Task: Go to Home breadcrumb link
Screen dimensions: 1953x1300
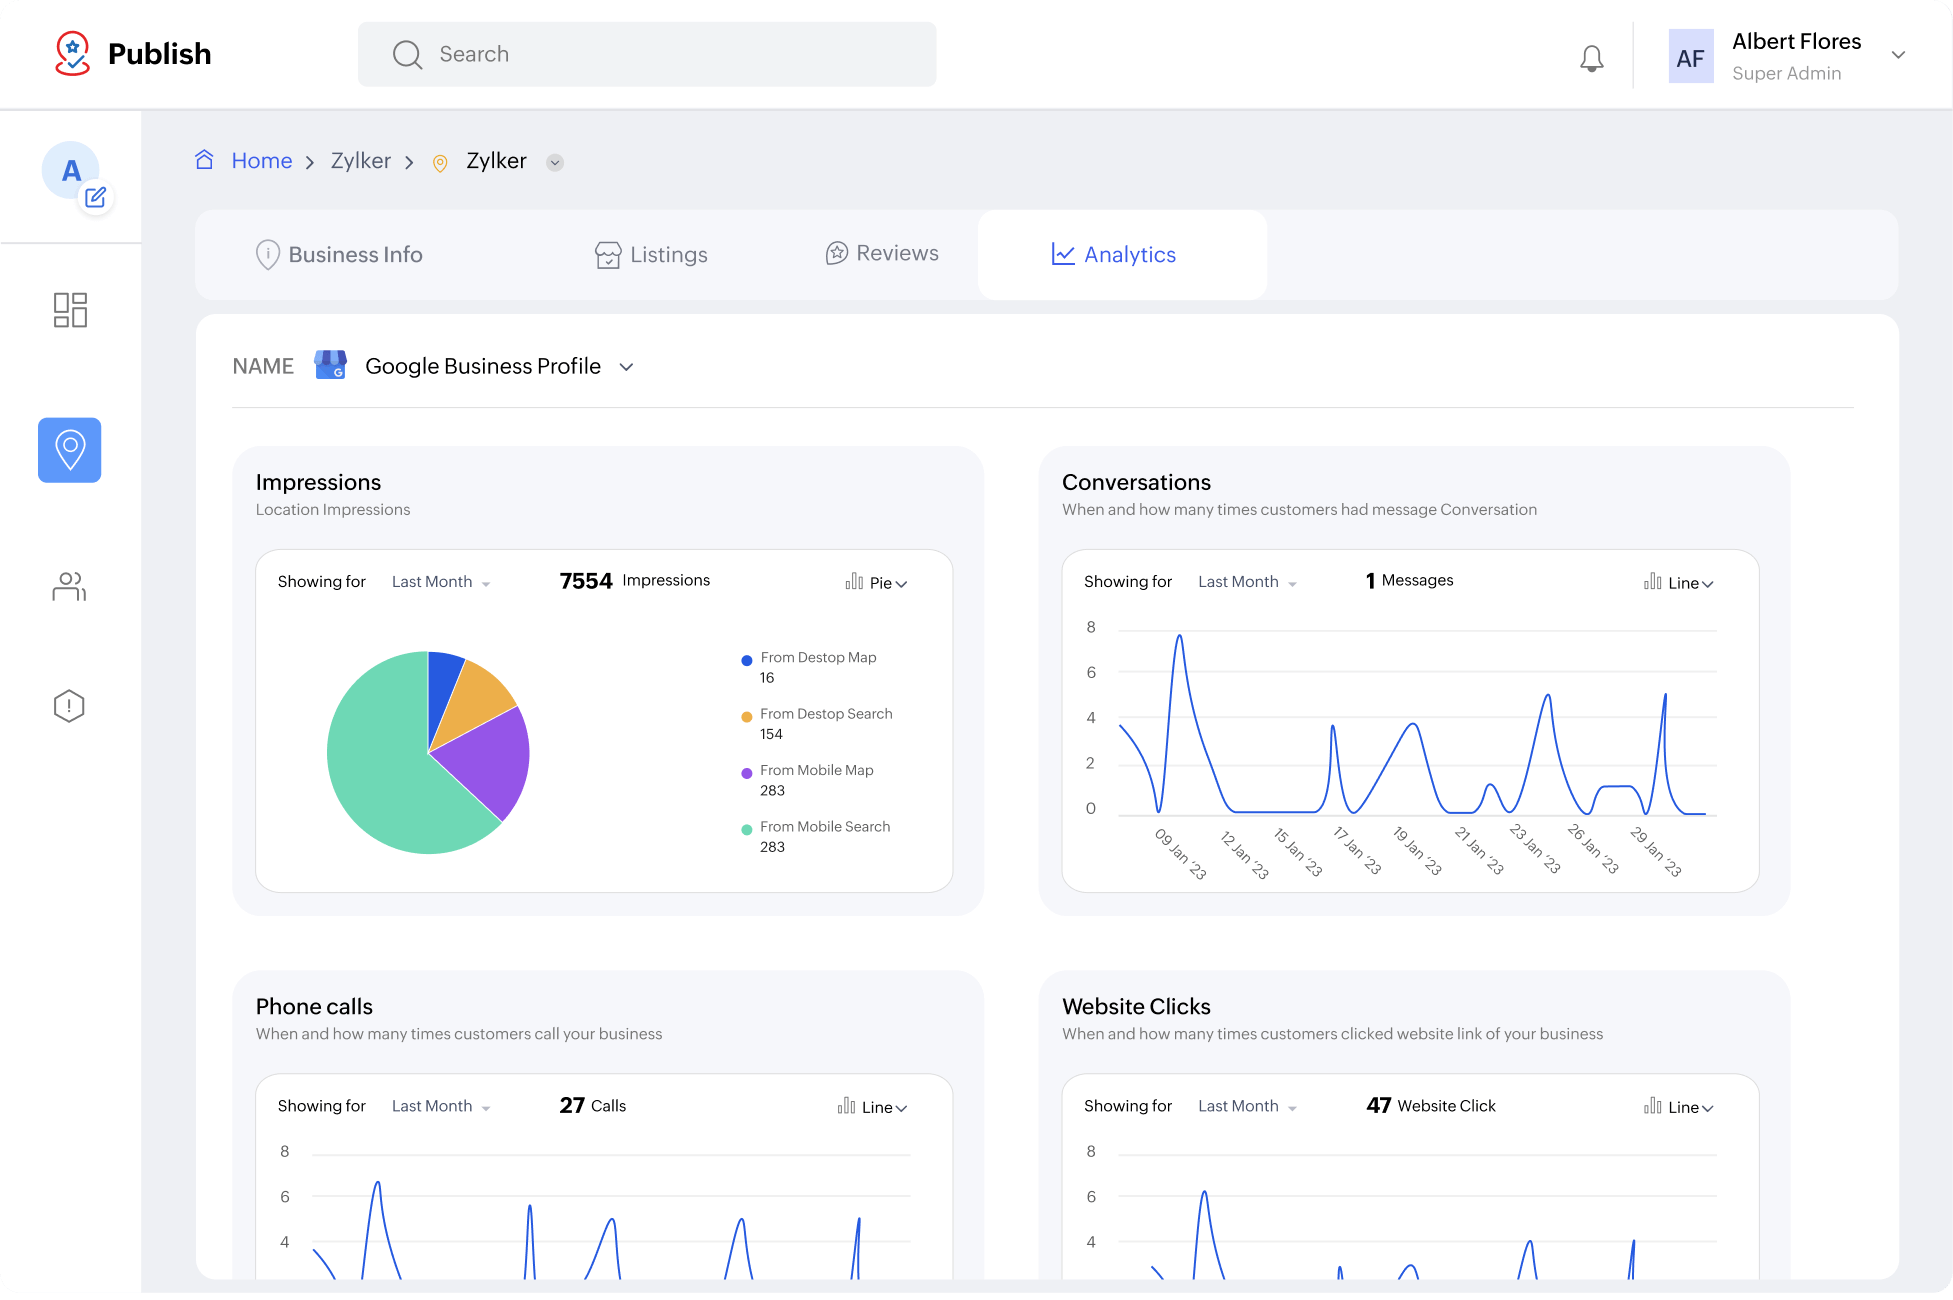Action: tap(262, 160)
